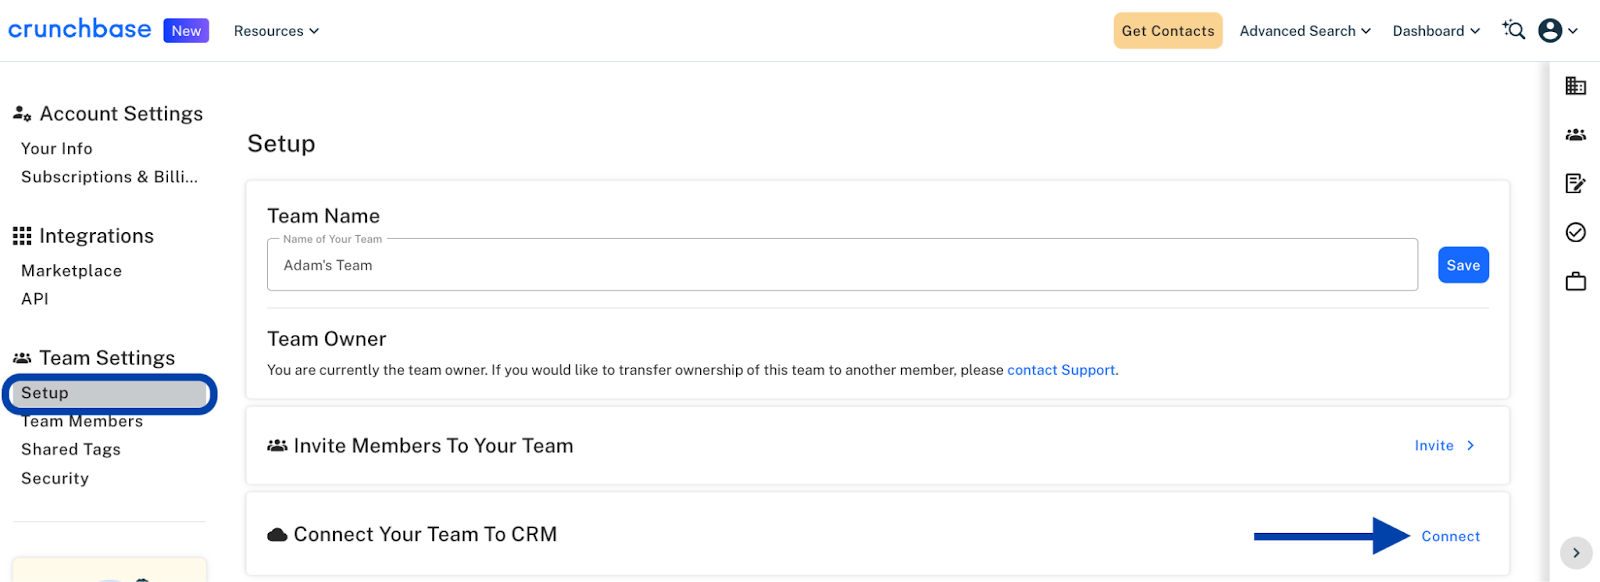Open Shared Tags settings page

pyautogui.click(x=71, y=450)
